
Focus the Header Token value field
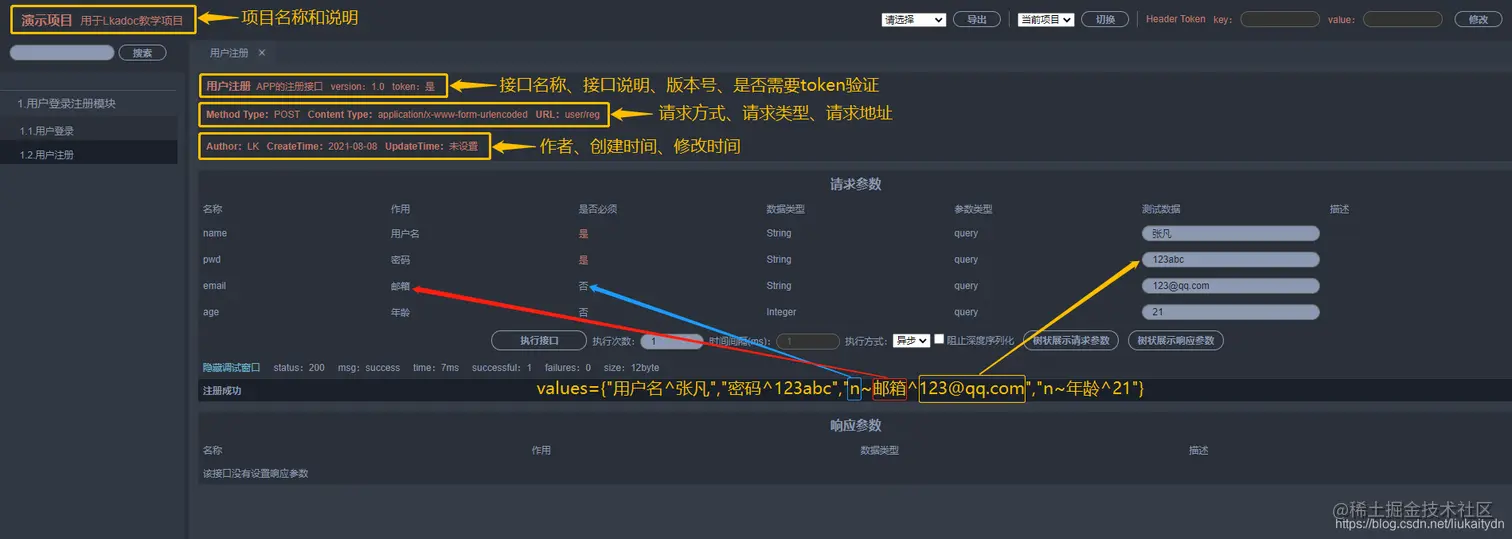coord(1402,19)
